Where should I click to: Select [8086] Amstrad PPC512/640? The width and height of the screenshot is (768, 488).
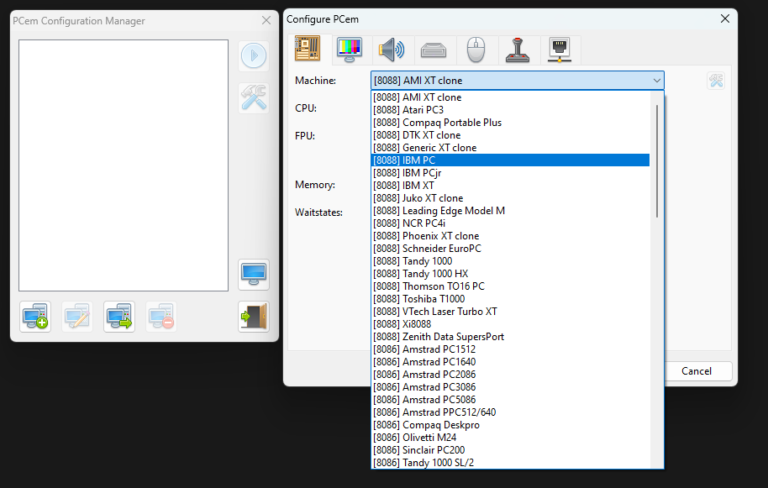(x=510, y=412)
